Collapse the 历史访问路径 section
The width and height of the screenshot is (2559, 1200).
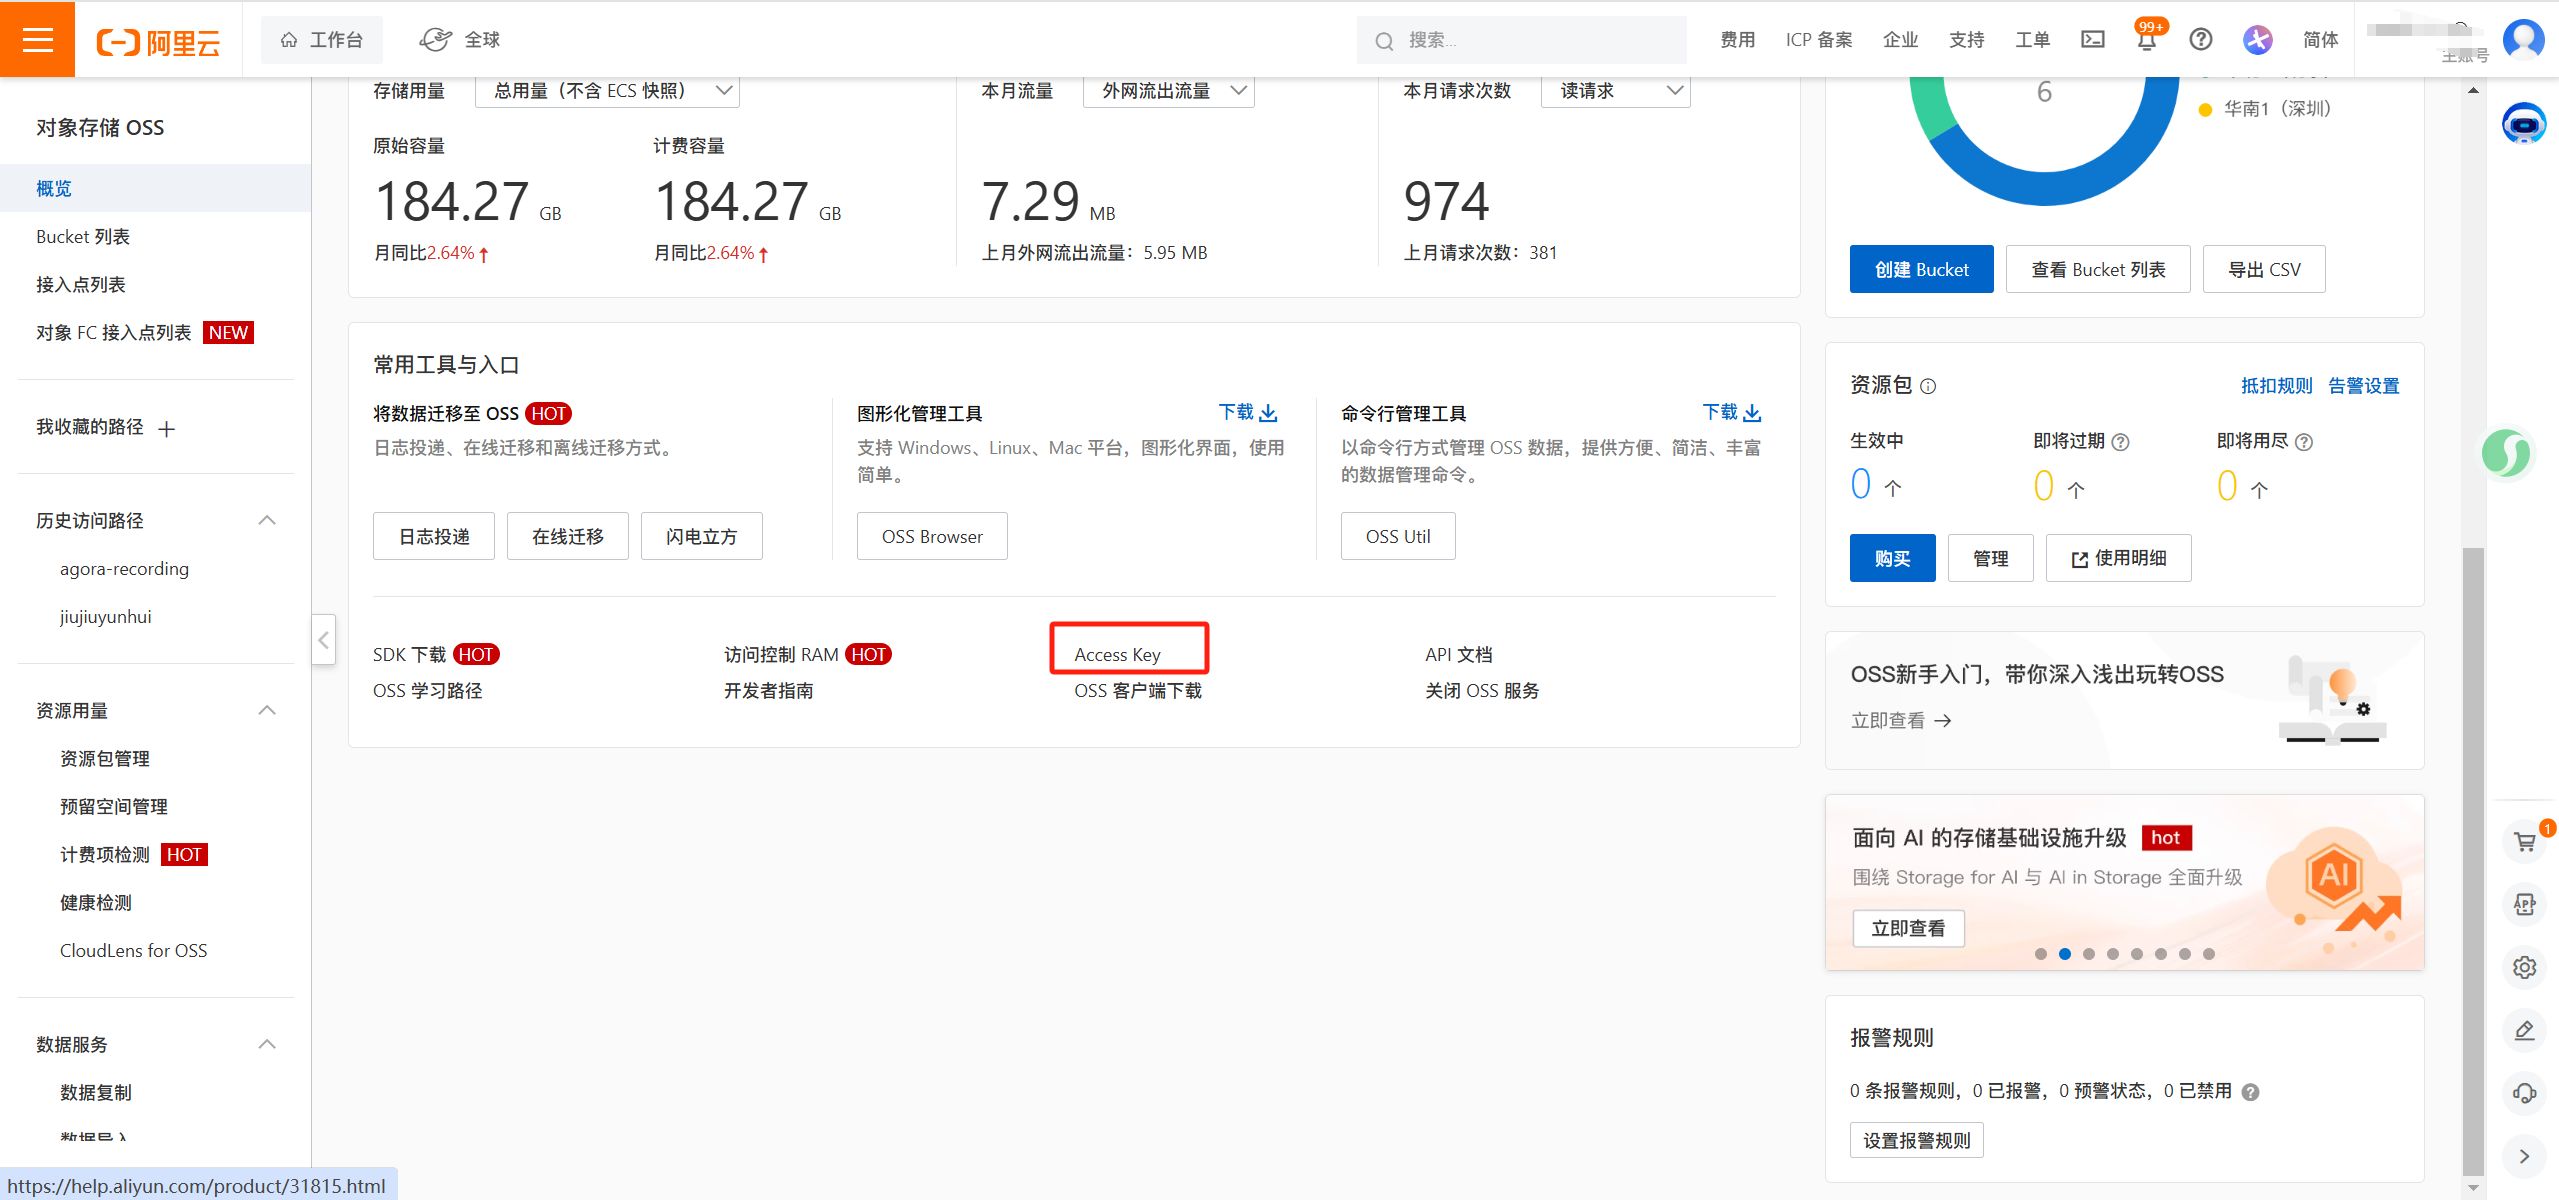tap(267, 520)
